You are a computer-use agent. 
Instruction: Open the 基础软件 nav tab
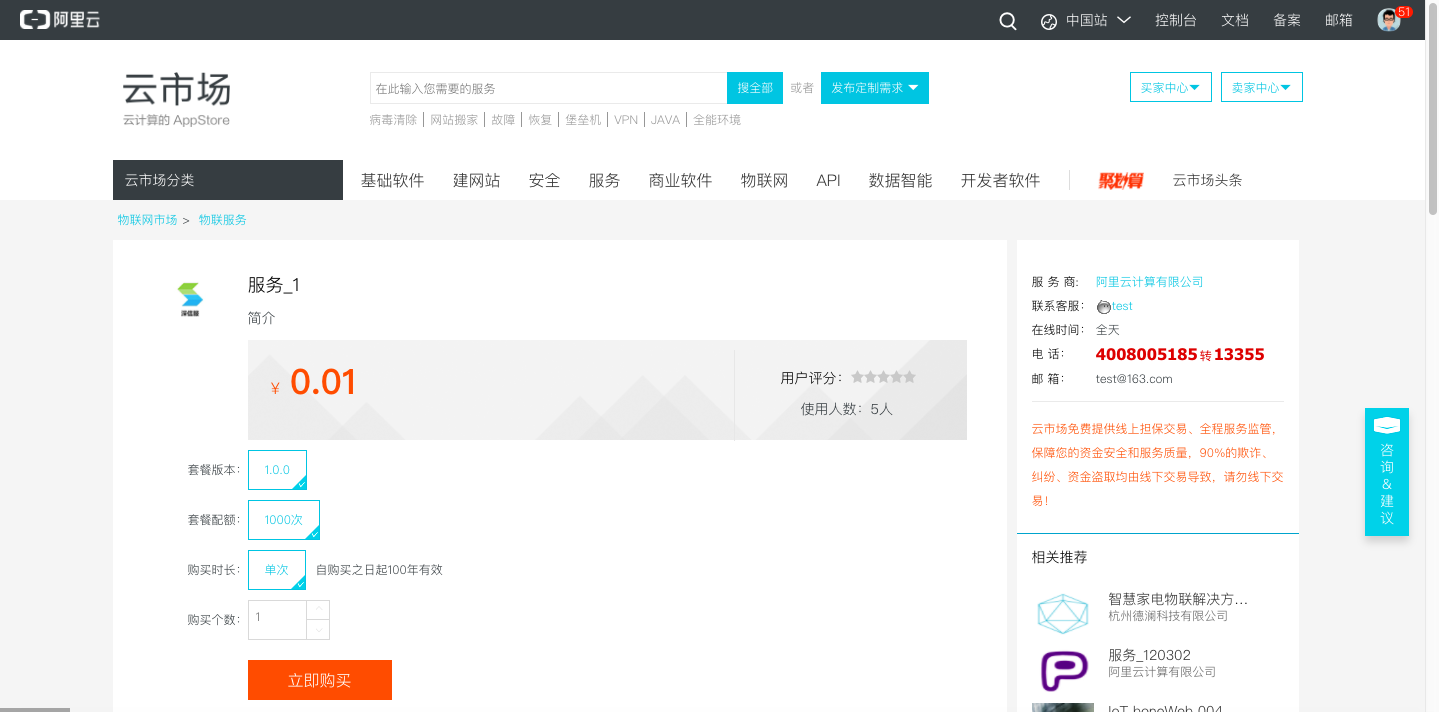393,180
